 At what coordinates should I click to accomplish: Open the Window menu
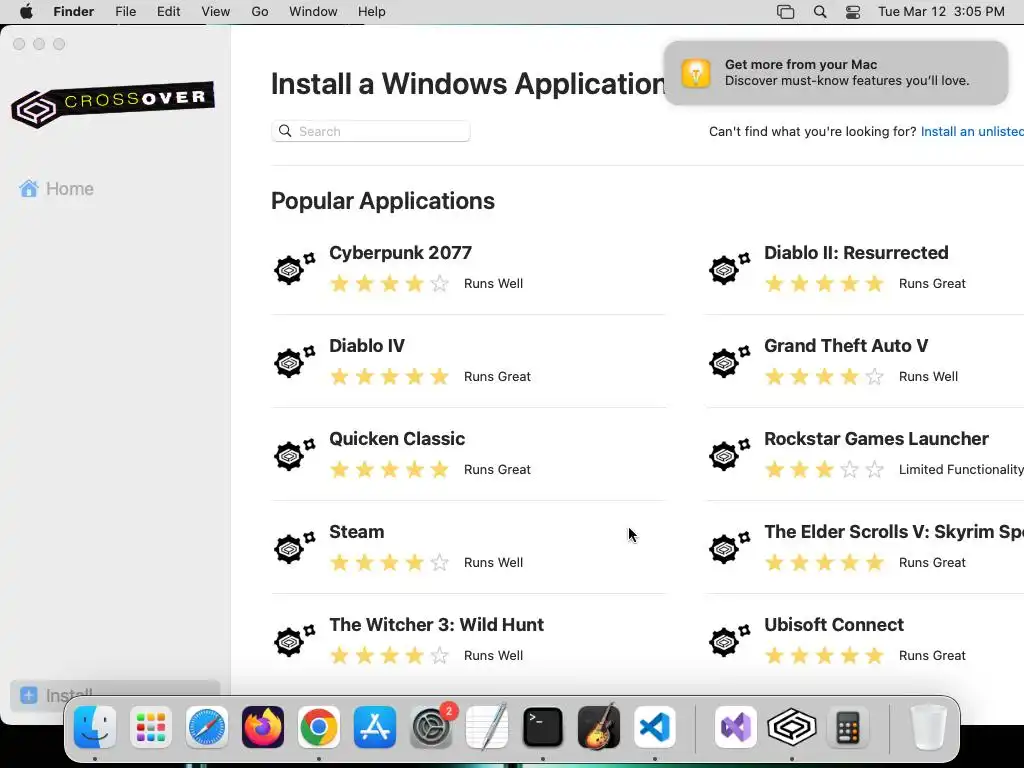pos(313,12)
